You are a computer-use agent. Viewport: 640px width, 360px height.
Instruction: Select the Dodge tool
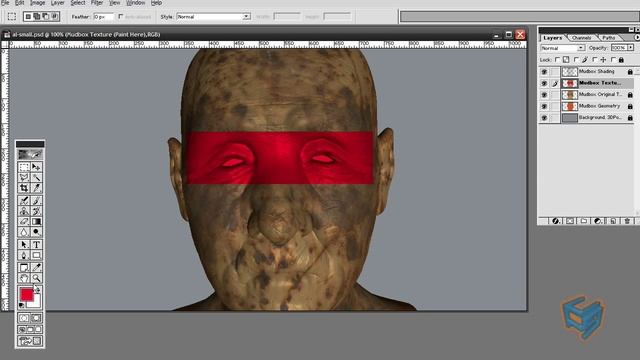36,232
